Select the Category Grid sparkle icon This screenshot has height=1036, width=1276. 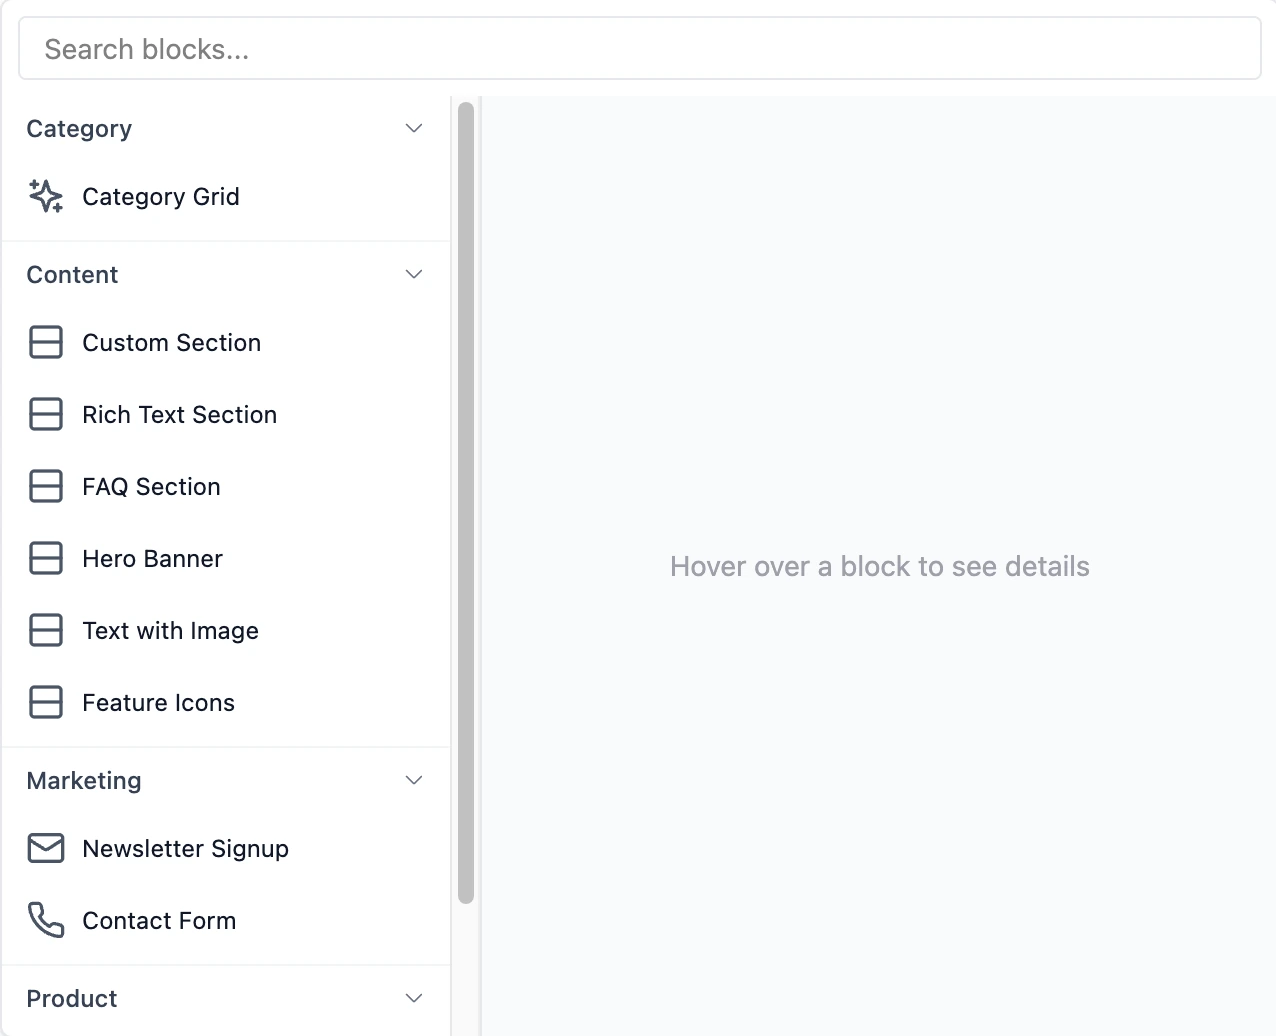coord(45,196)
